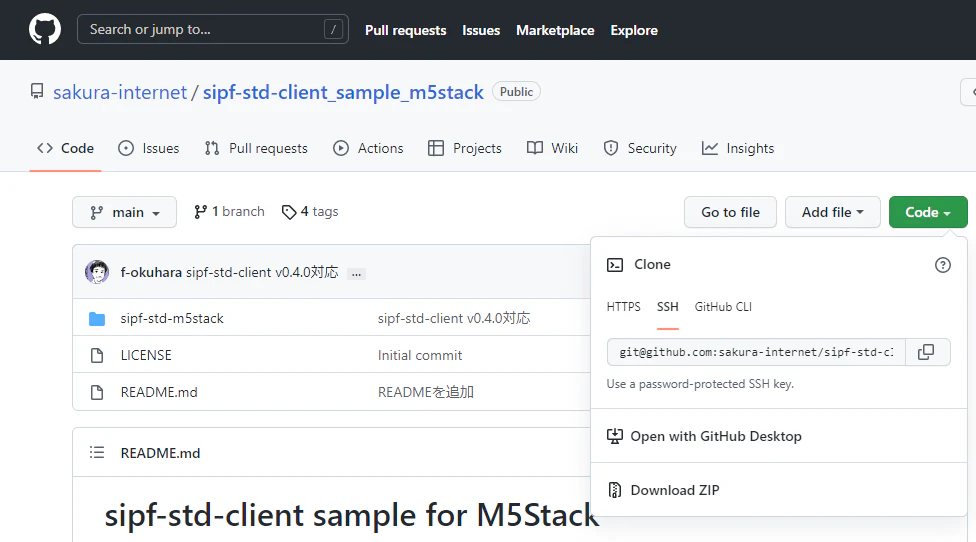Open the latest commit message link
This screenshot has height=542, width=976.
click(262, 273)
